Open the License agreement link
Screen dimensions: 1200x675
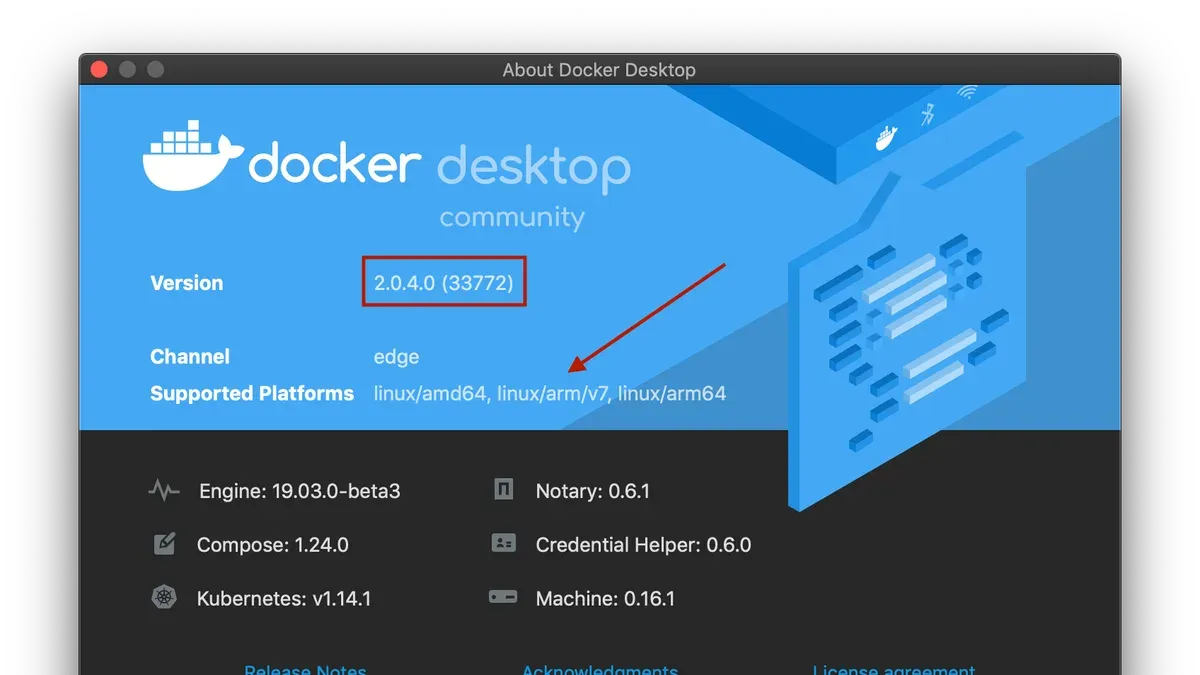tap(894, 668)
